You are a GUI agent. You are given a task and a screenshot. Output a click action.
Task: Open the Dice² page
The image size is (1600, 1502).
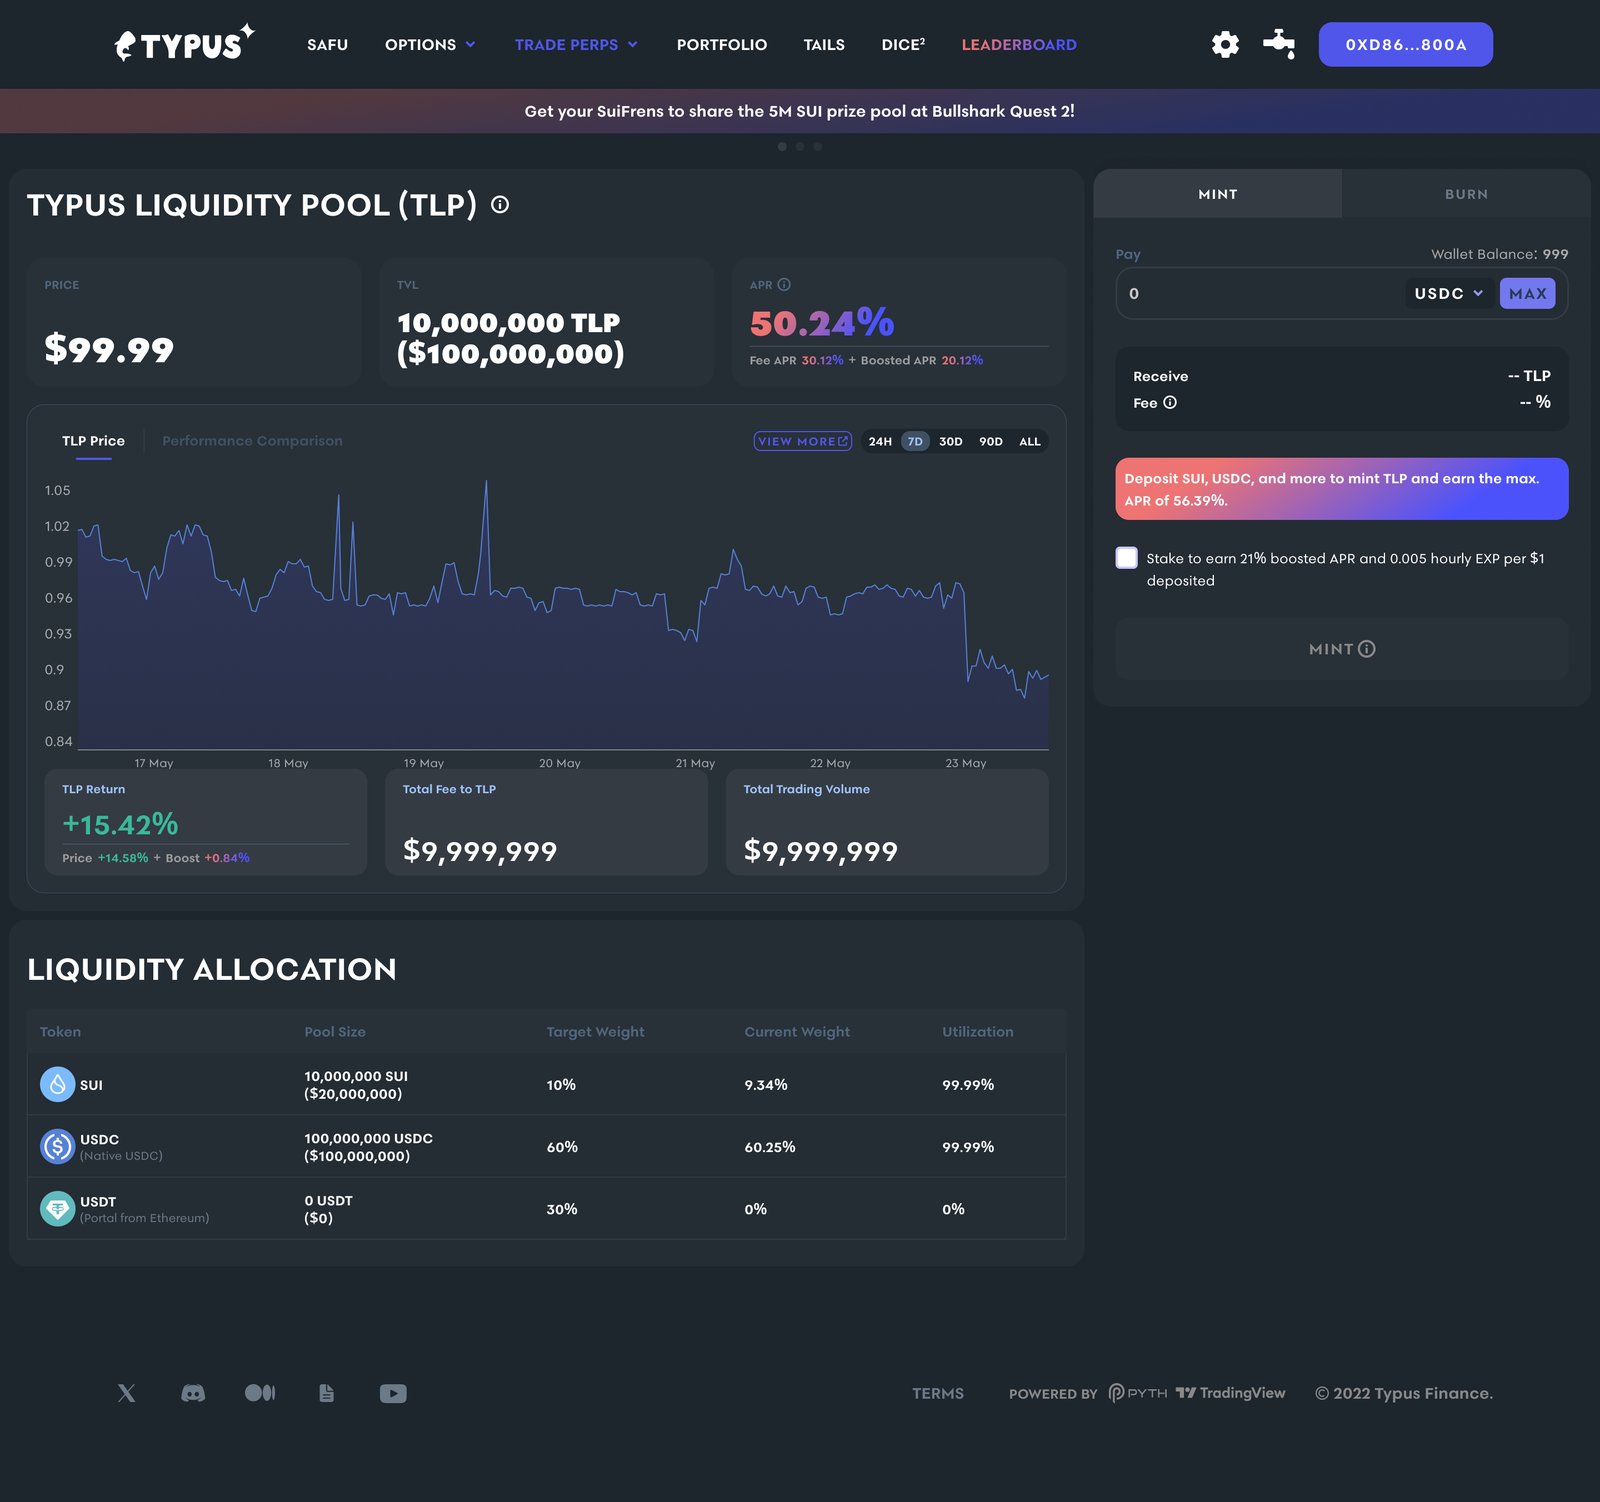903,45
